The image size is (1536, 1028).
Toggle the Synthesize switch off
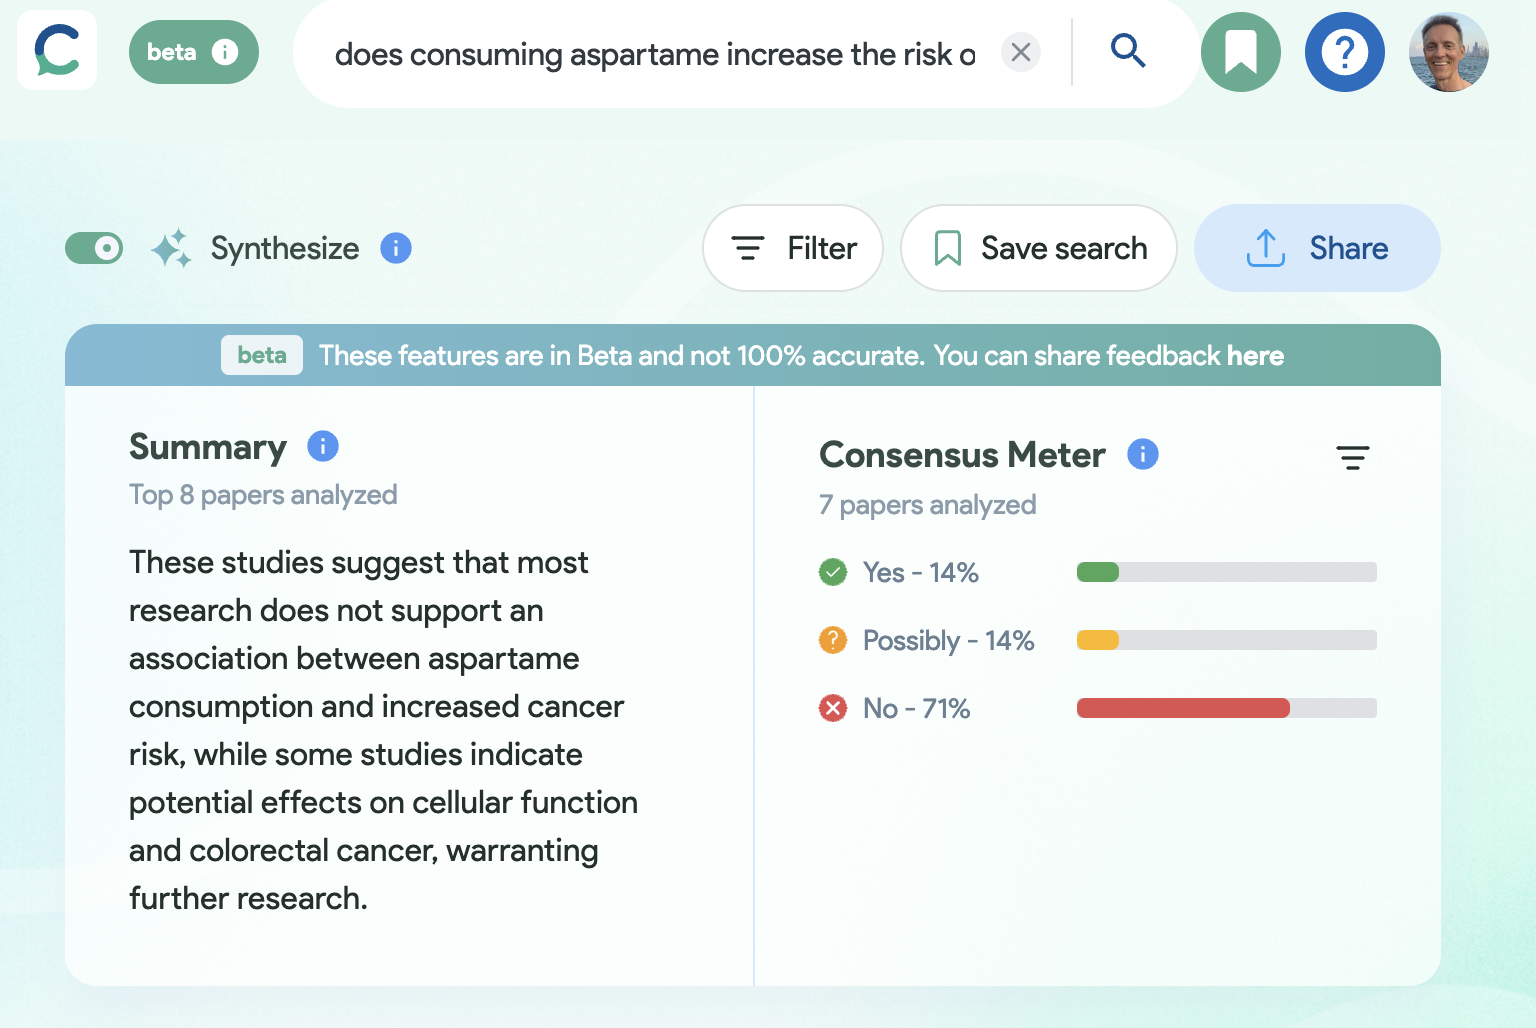pos(94,248)
